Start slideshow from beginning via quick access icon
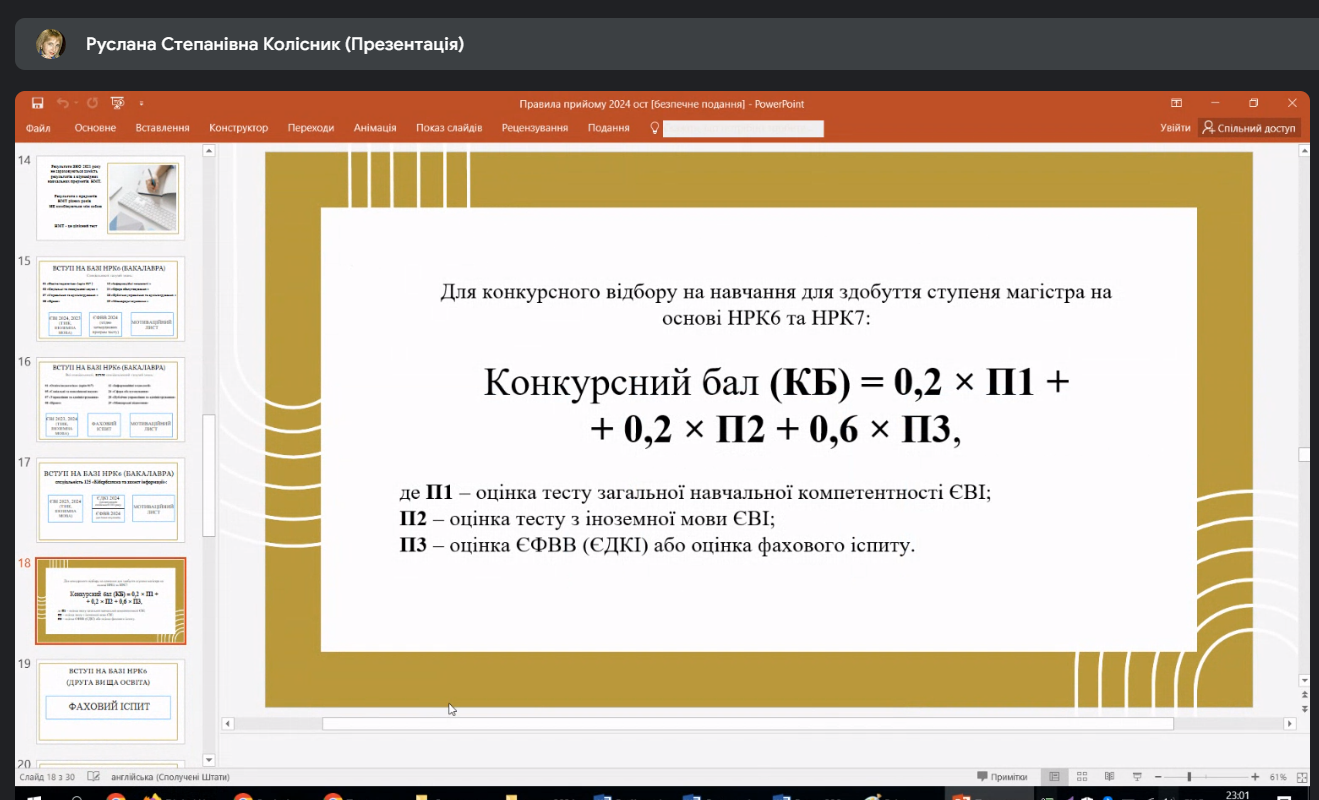 click(x=117, y=103)
